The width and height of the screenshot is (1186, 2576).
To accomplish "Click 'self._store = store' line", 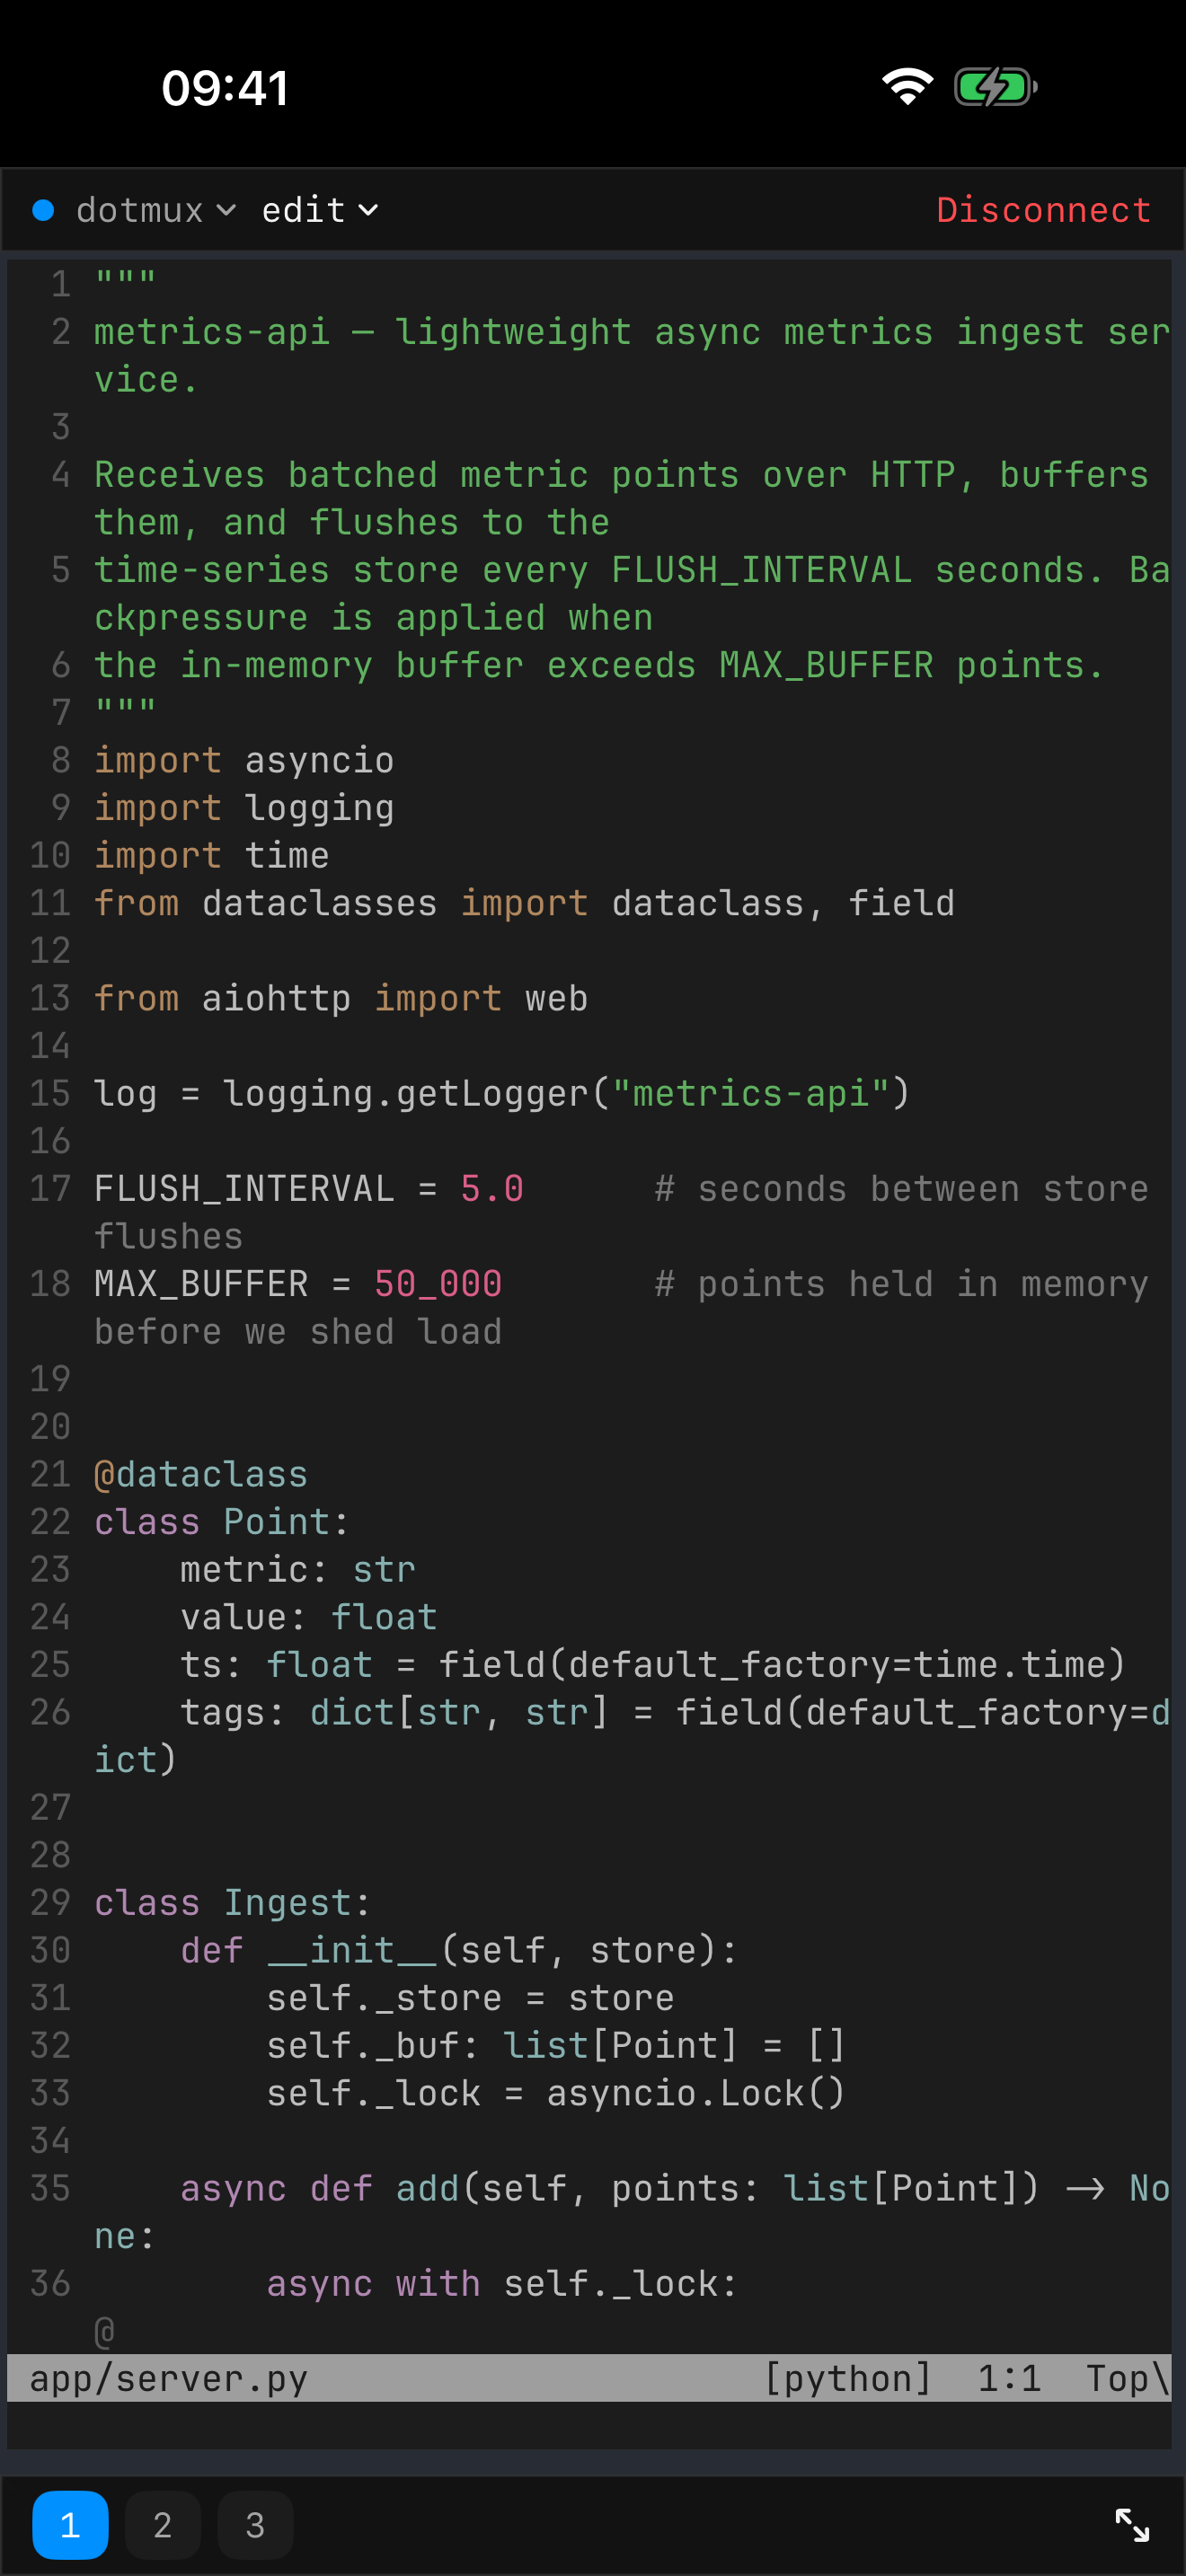I will click(470, 1998).
